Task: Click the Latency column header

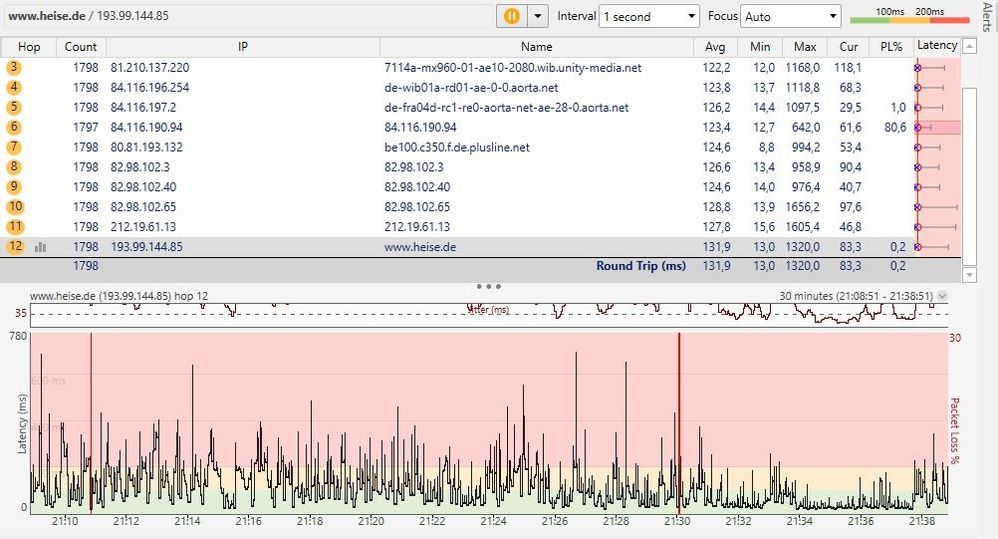Action: [936, 46]
